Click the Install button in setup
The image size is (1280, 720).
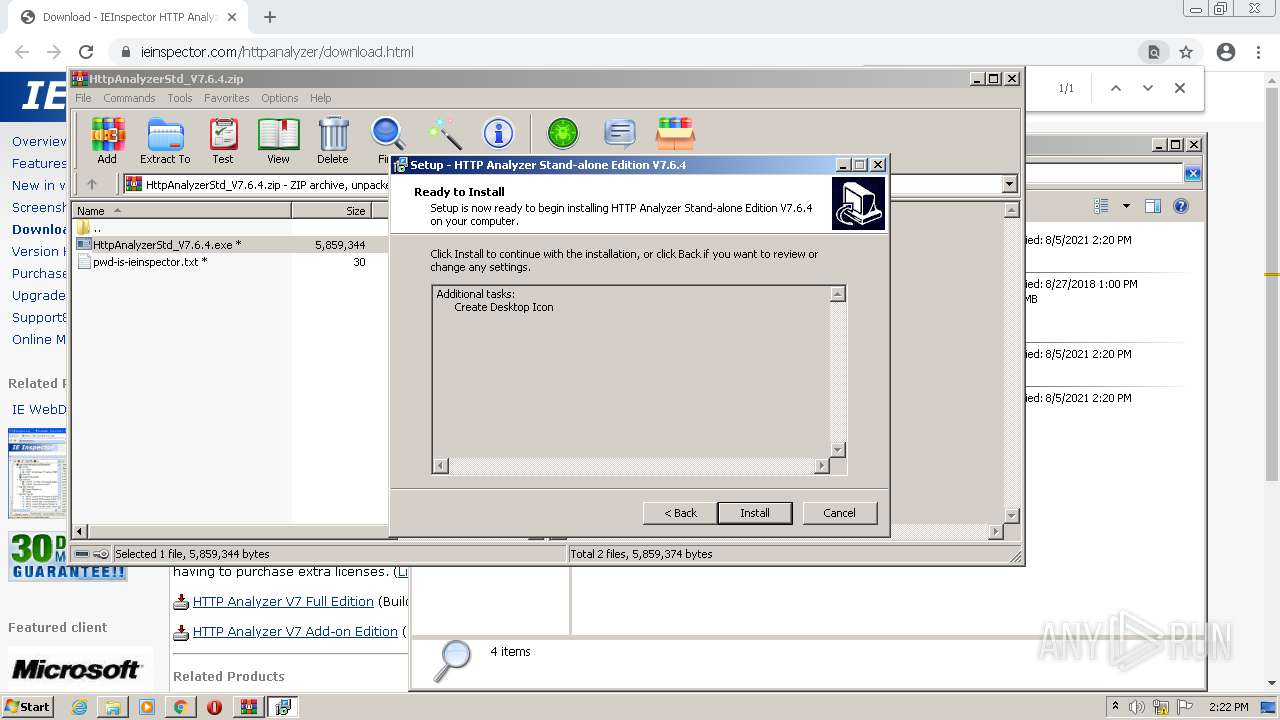pos(755,513)
